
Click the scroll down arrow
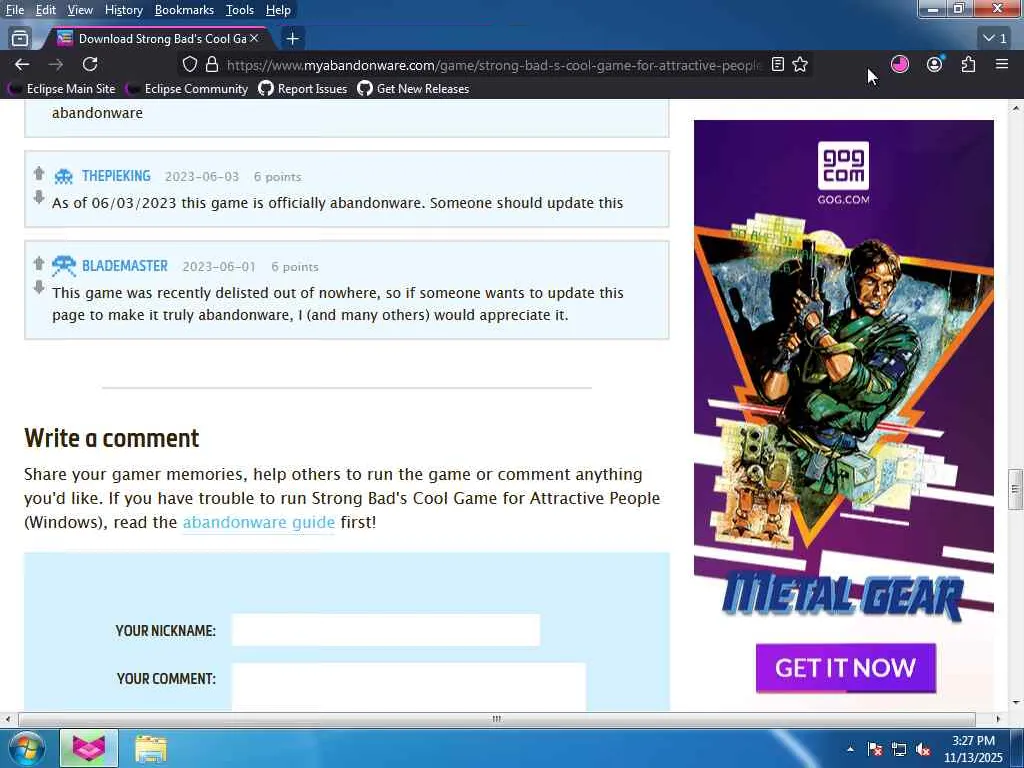coord(1015,703)
